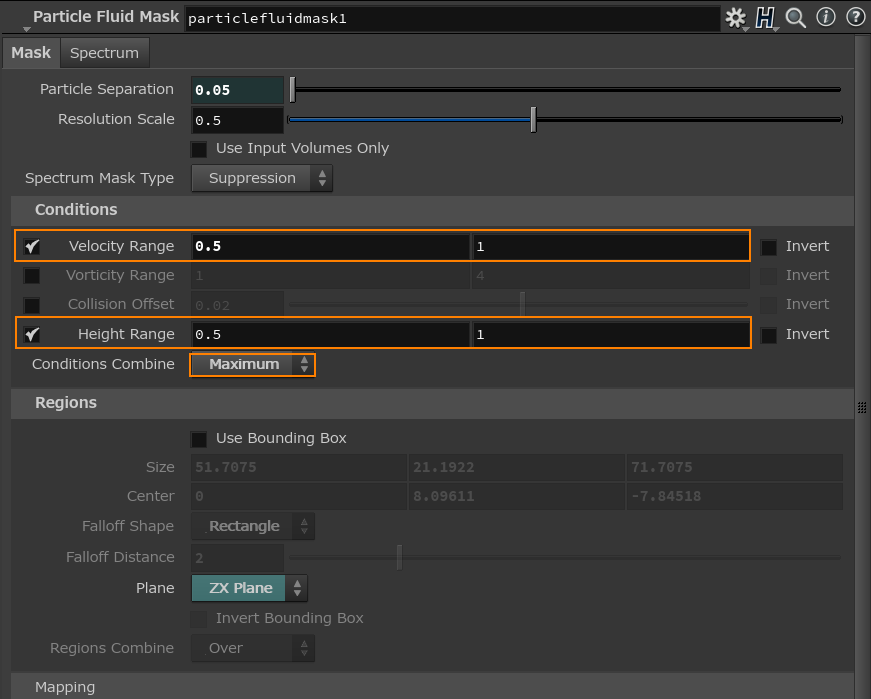Toggle Invert for Velocity Range

click(x=768, y=247)
